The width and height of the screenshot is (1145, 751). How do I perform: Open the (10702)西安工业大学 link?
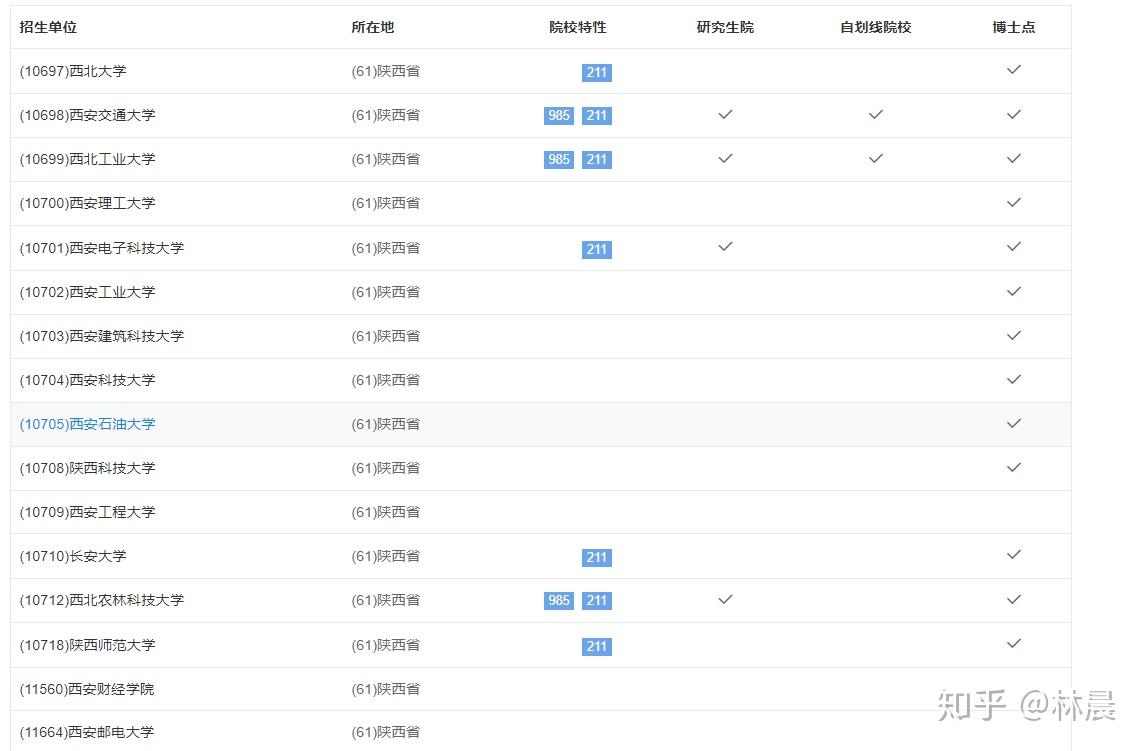[88, 292]
